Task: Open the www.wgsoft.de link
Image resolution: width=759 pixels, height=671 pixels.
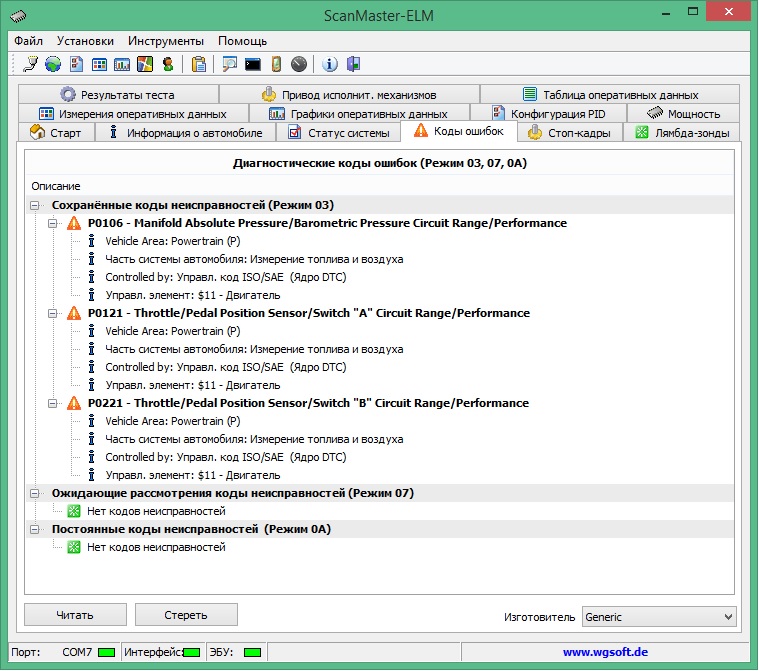Action: (x=605, y=652)
